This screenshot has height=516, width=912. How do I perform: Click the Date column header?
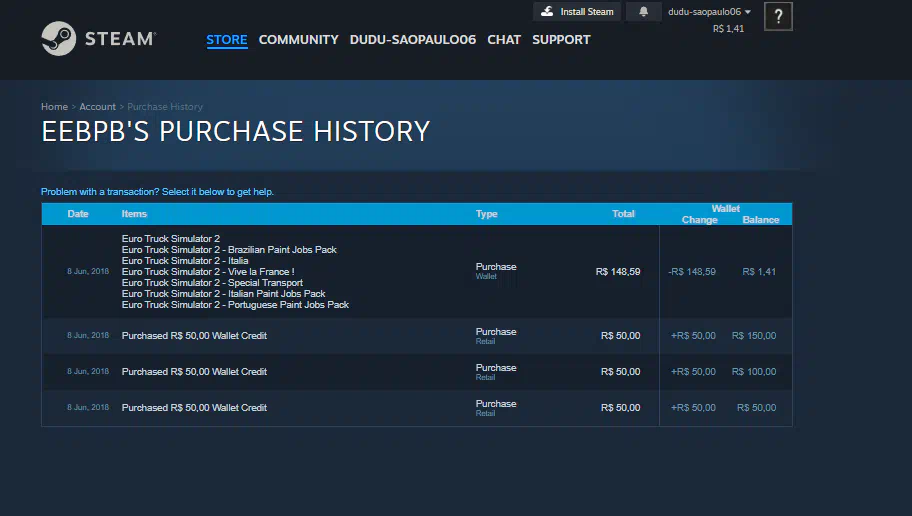pos(78,214)
